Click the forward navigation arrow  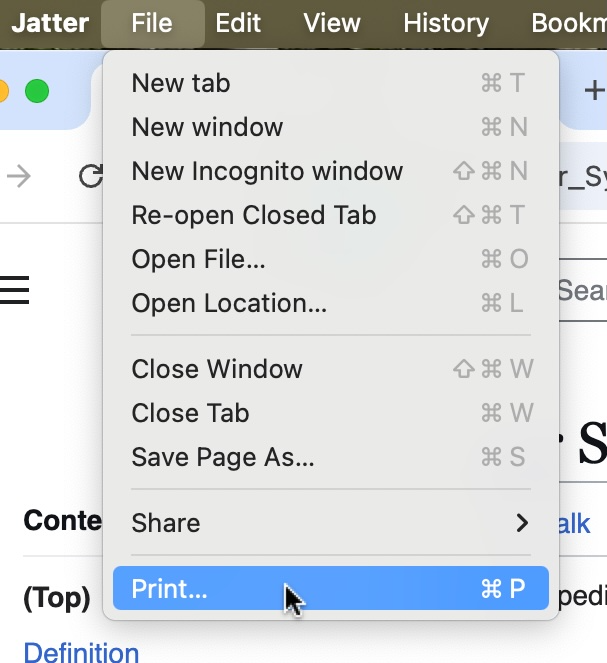pos(19,177)
